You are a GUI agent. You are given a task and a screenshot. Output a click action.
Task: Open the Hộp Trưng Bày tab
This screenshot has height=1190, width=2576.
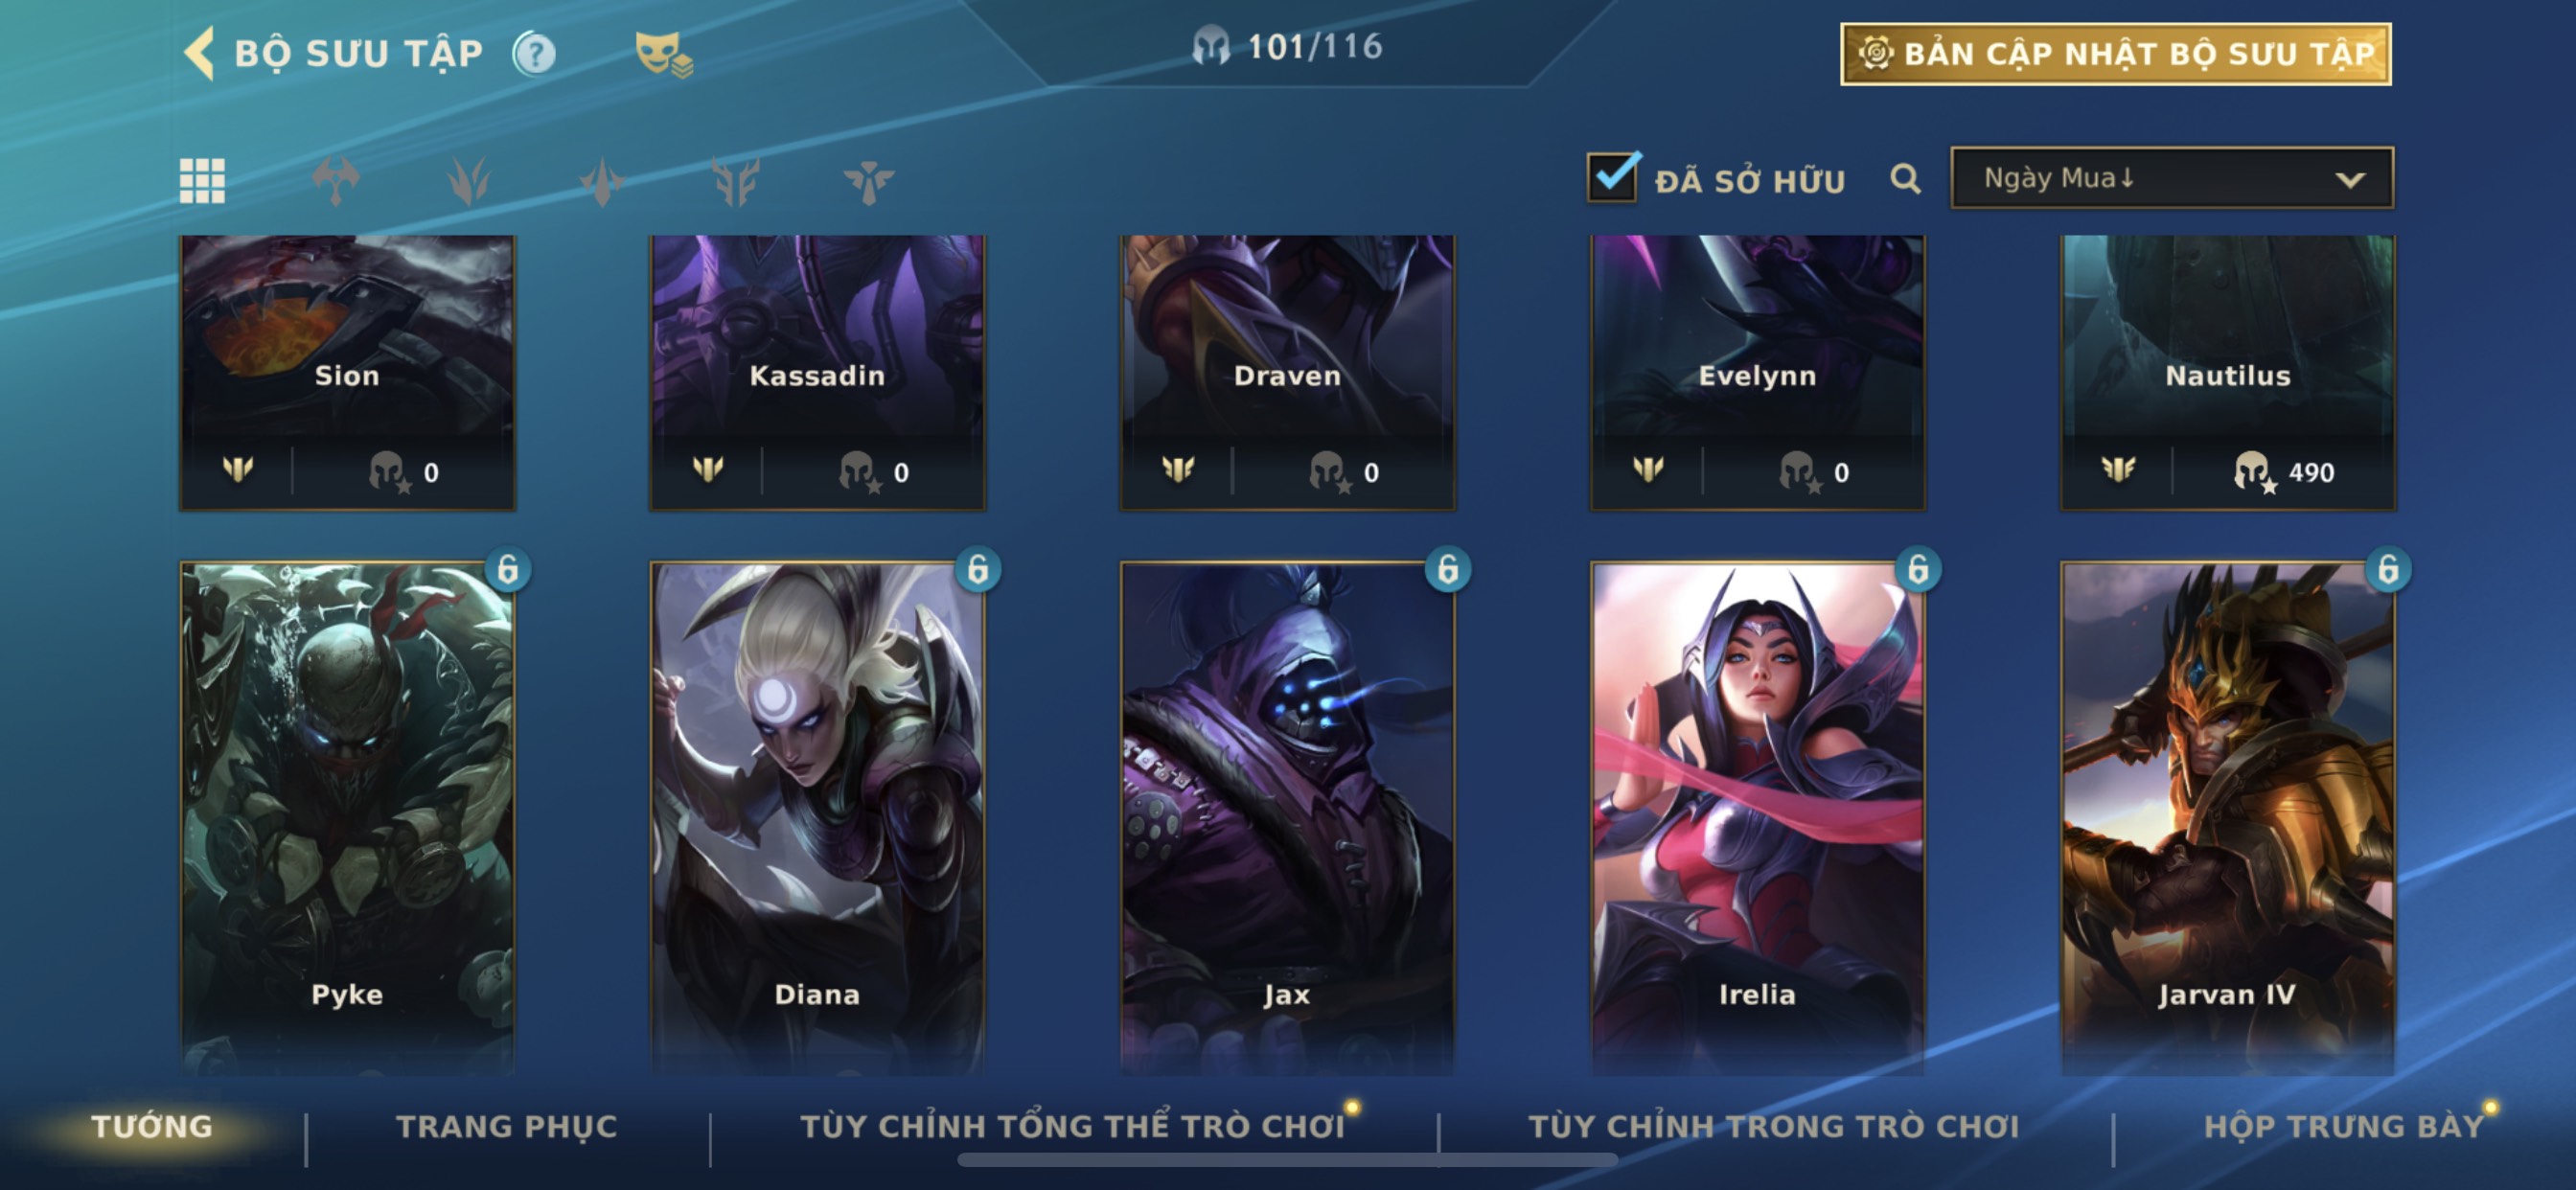pyautogui.click(x=2344, y=1126)
